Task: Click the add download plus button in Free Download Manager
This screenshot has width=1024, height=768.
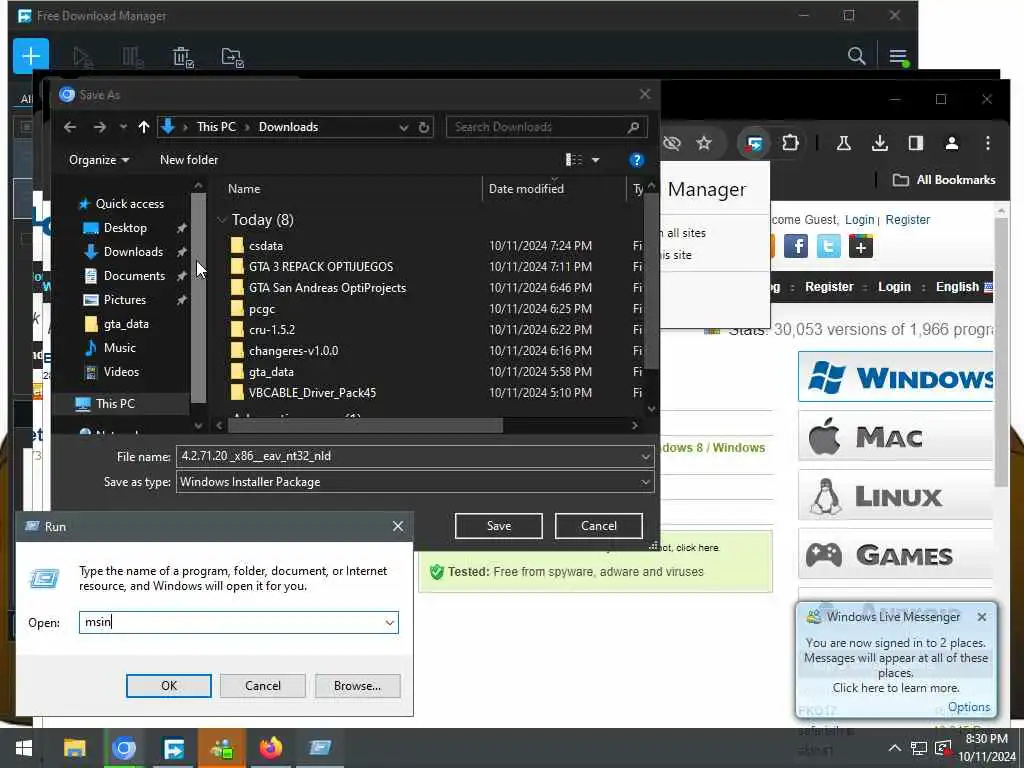Action: [31, 56]
